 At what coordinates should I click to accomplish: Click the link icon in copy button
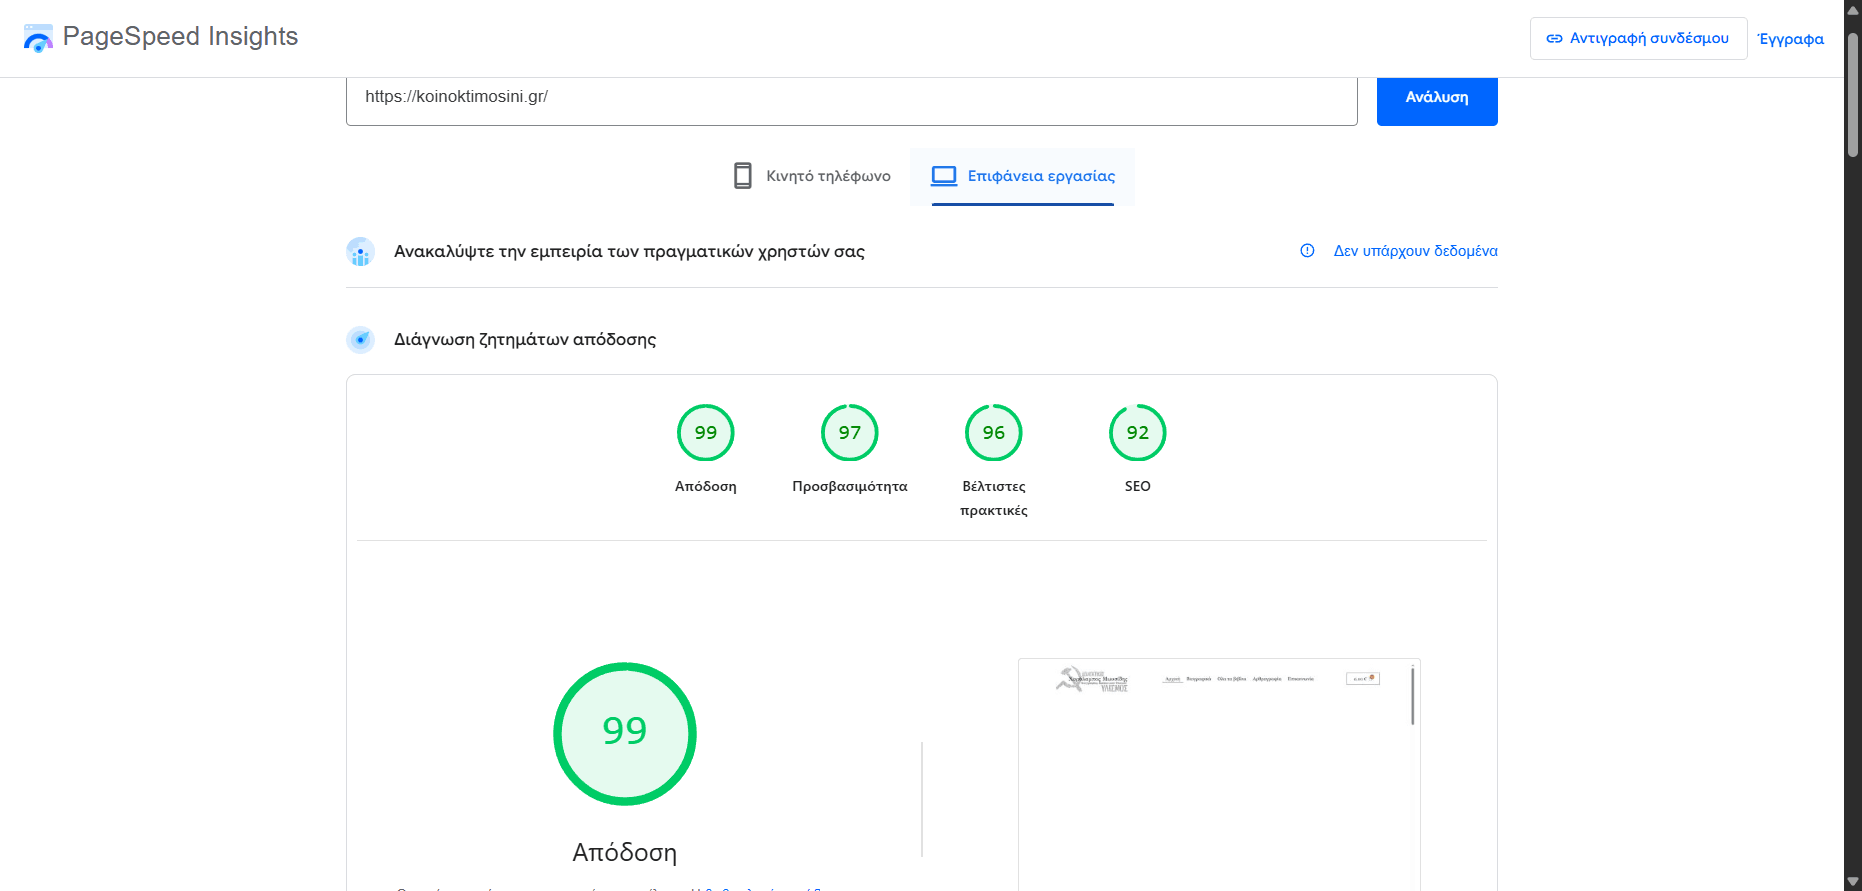1554,39
